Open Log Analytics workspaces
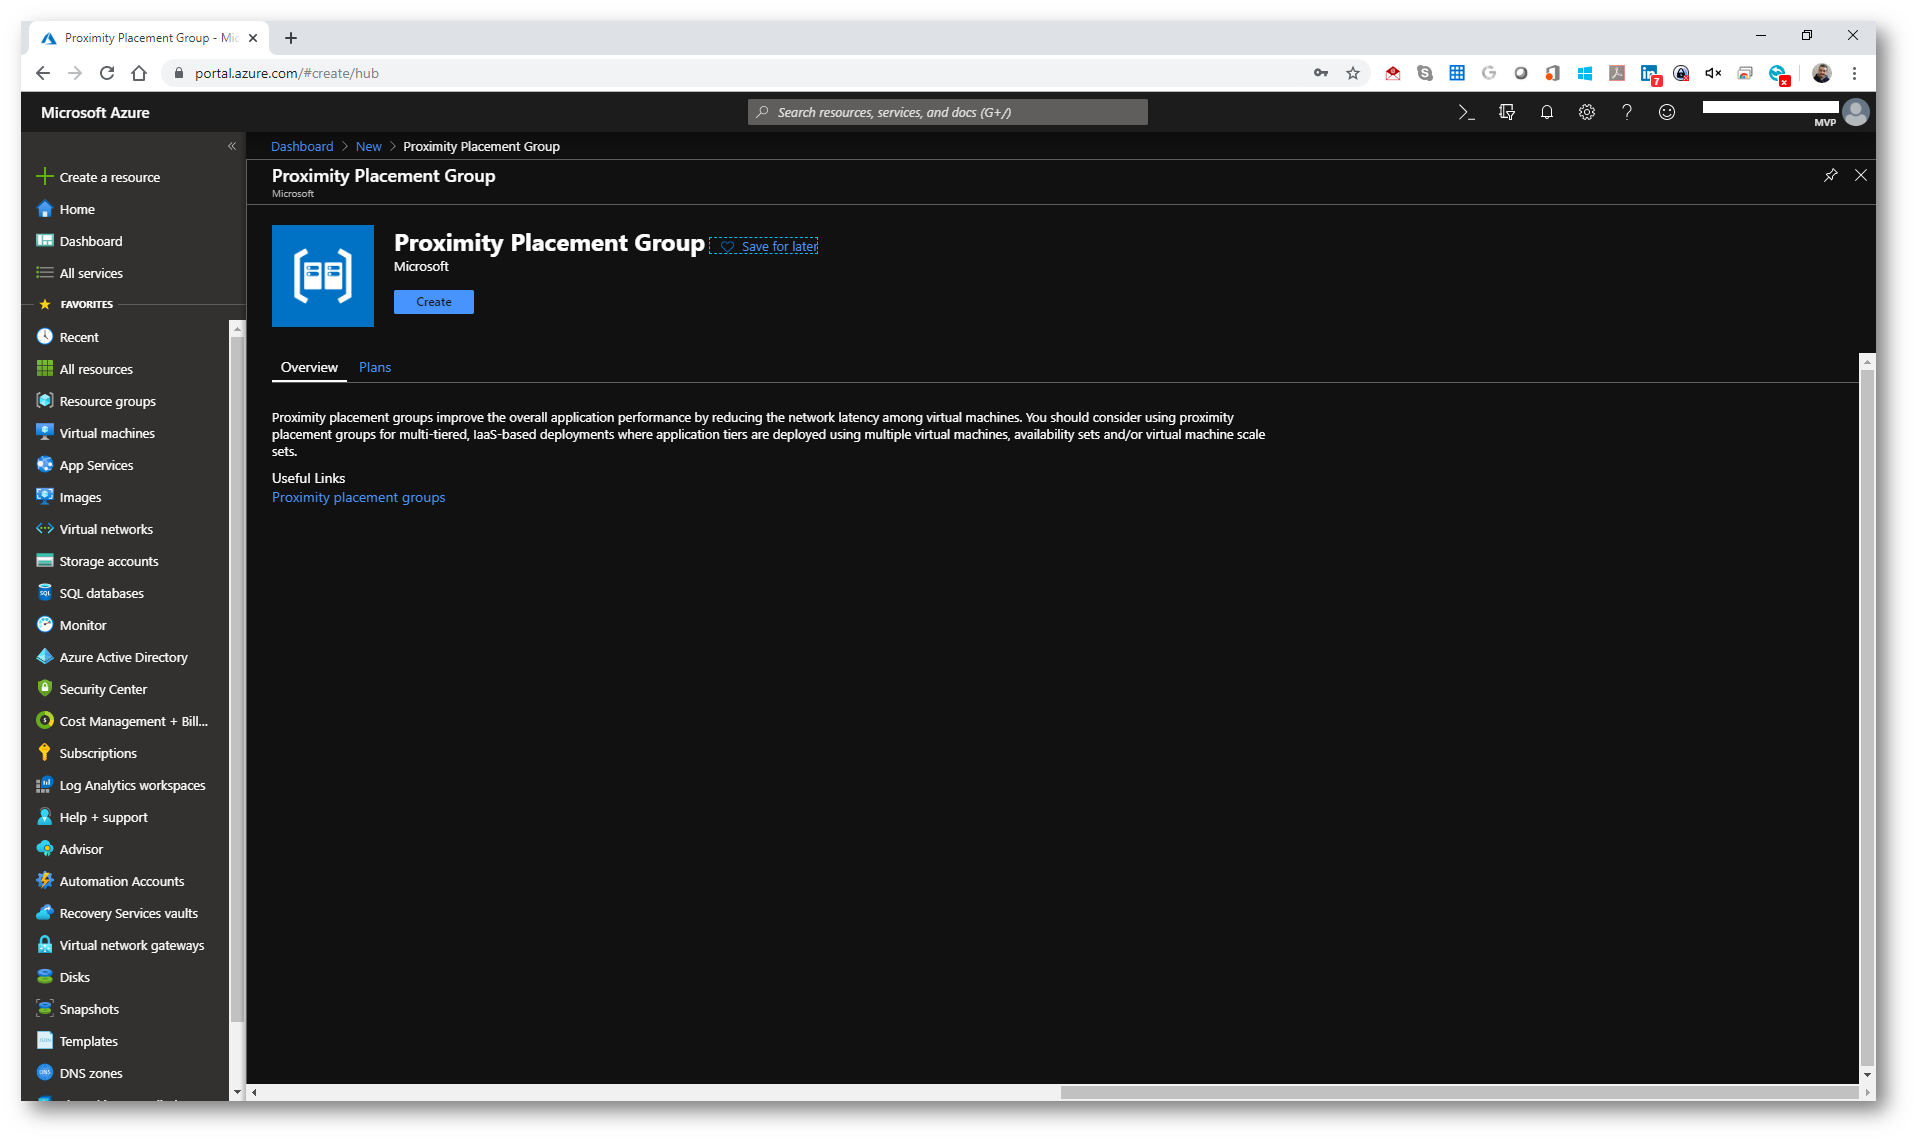Screen dimensions: 1918x1143 (132, 785)
